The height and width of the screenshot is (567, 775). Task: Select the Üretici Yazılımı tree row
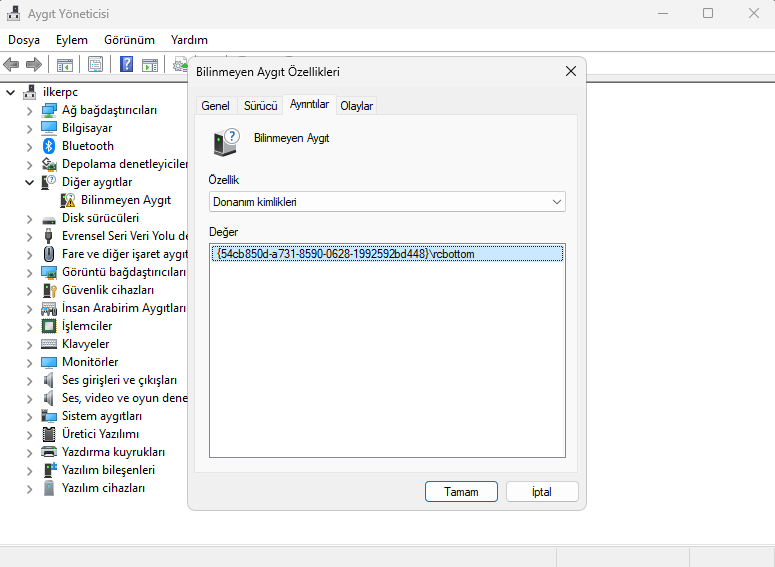click(100, 434)
